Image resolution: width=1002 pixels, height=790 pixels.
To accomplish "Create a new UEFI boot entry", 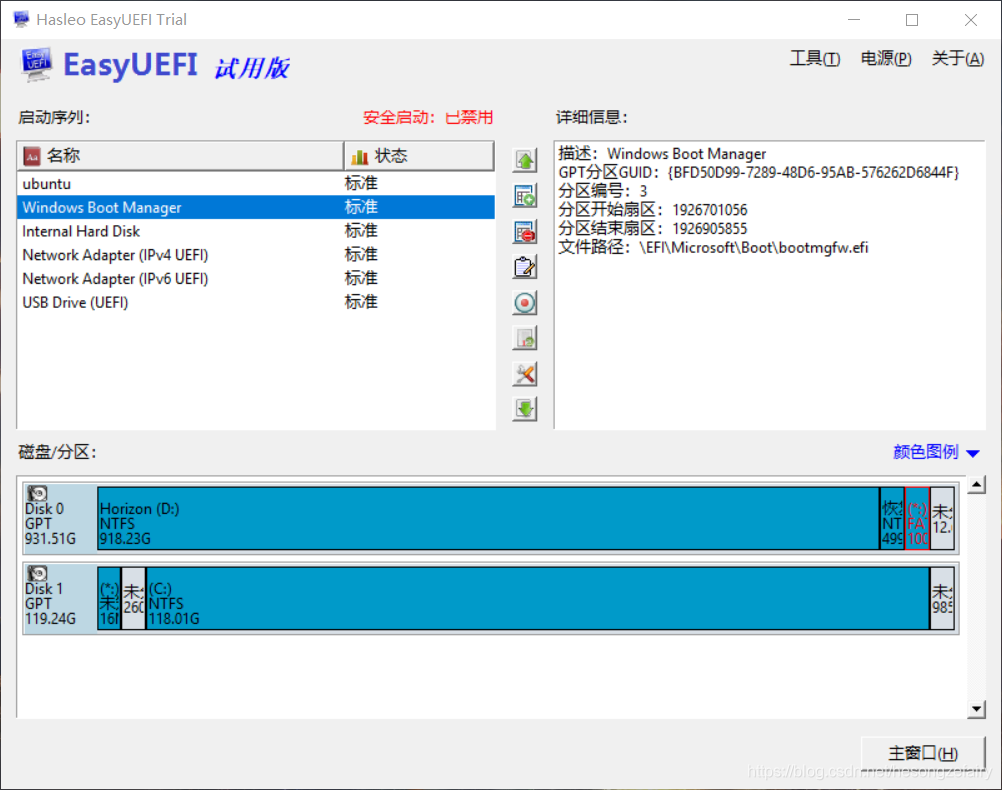I will point(524,195).
